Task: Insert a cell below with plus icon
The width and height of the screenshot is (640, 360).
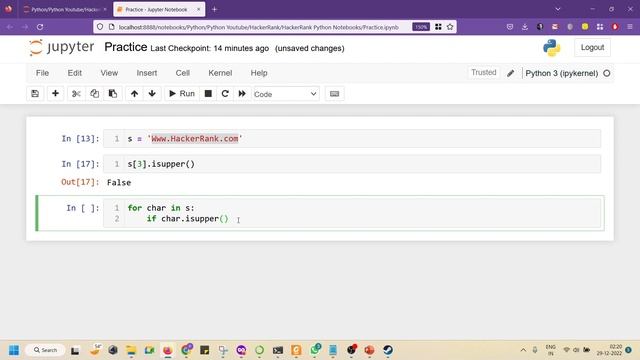Action: tap(55, 94)
